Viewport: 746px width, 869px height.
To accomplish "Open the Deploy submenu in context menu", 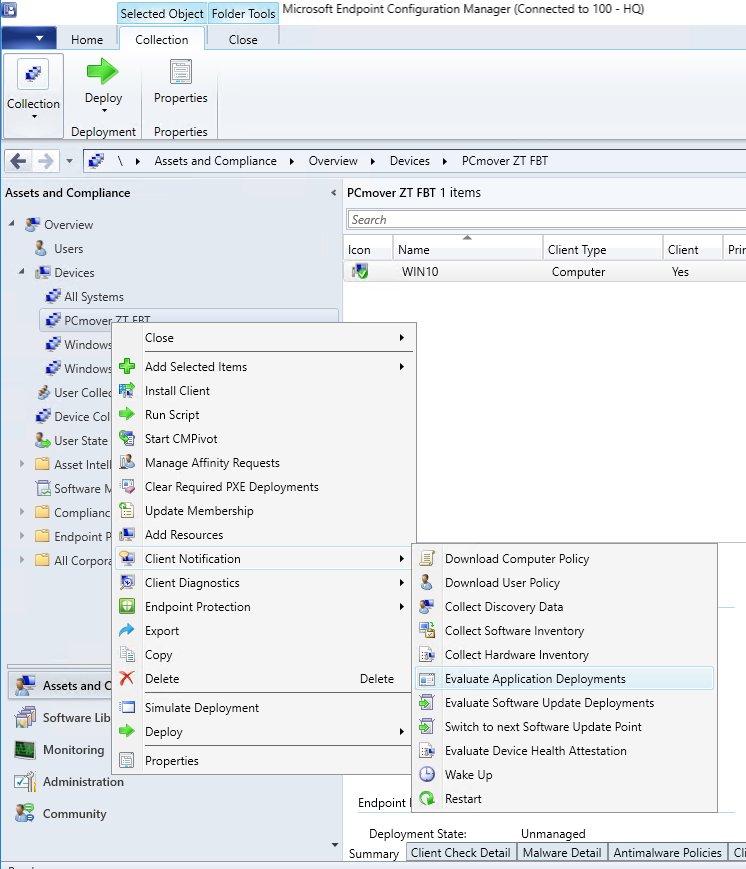I will [x=264, y=732].
